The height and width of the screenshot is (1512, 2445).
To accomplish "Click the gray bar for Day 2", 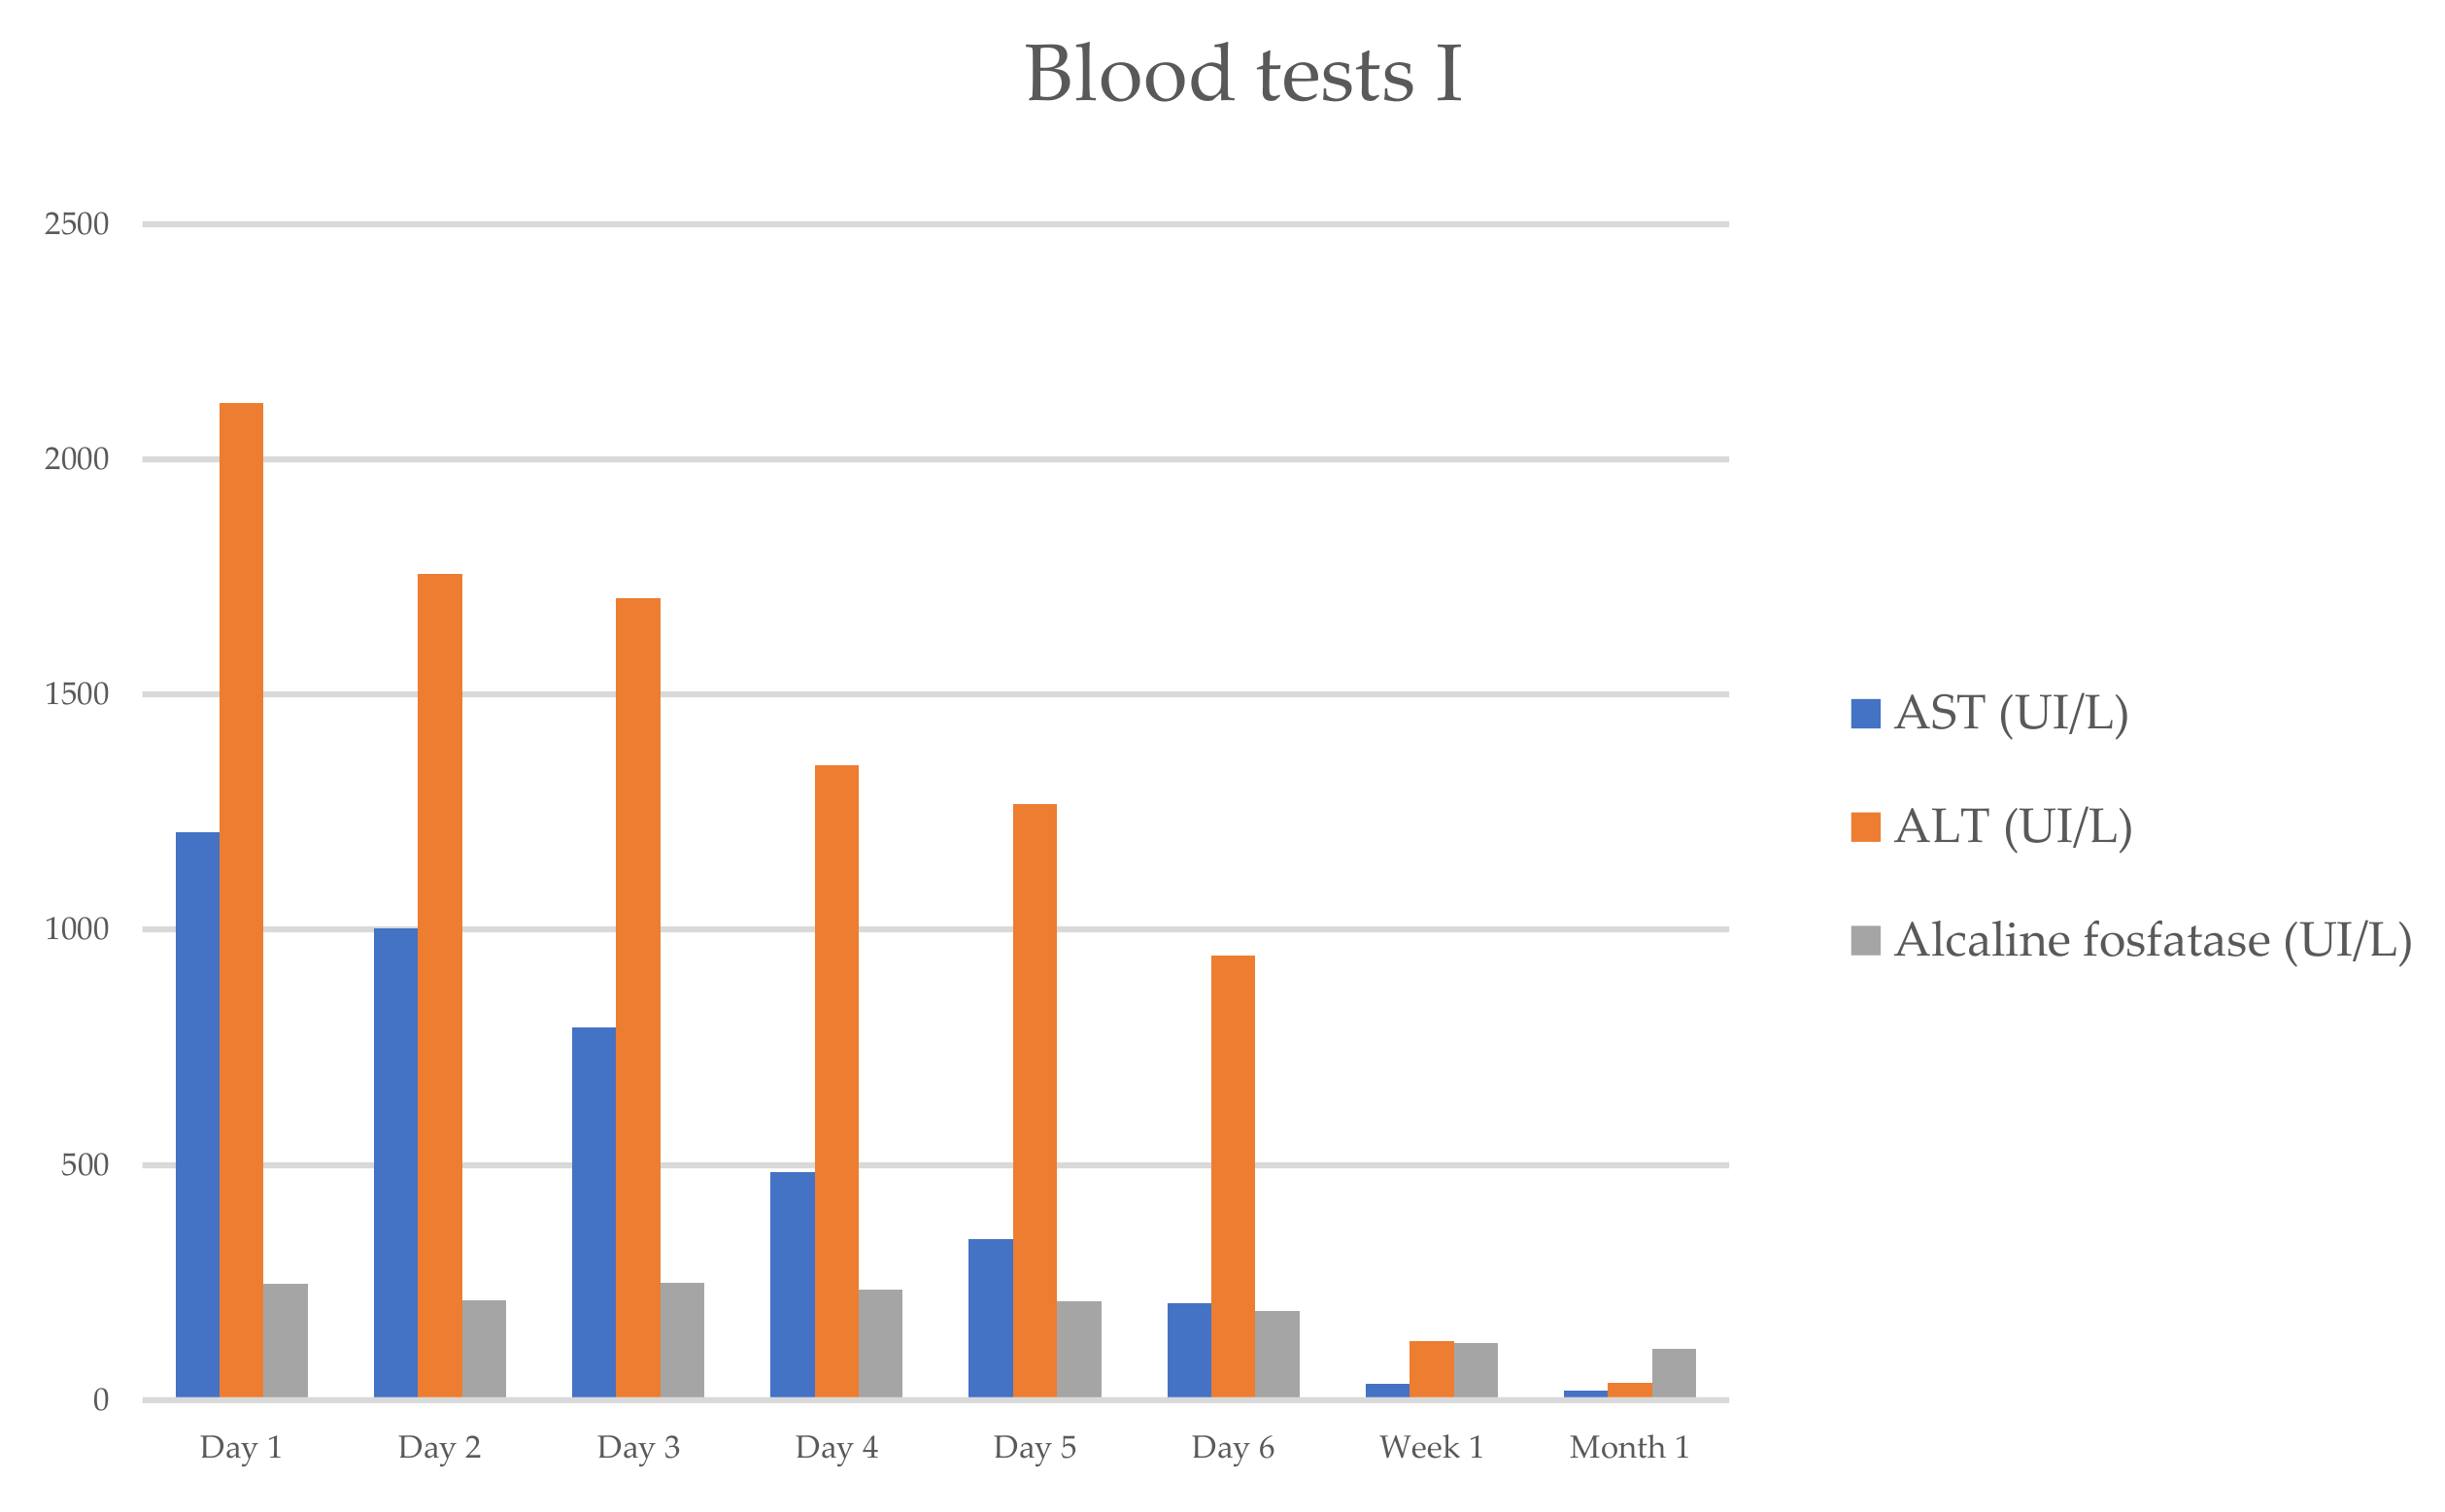I will (484, 1348).
